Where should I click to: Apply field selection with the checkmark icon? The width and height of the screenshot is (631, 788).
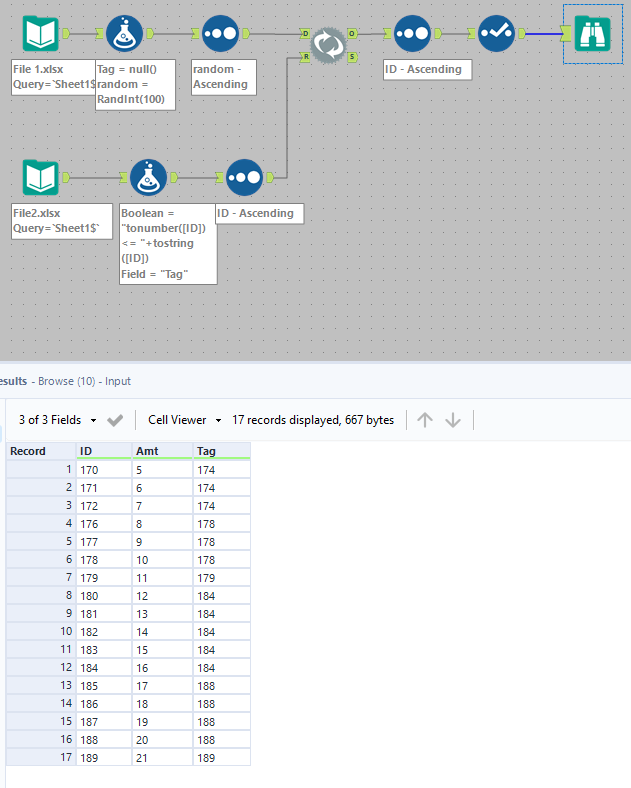[115, 420]
